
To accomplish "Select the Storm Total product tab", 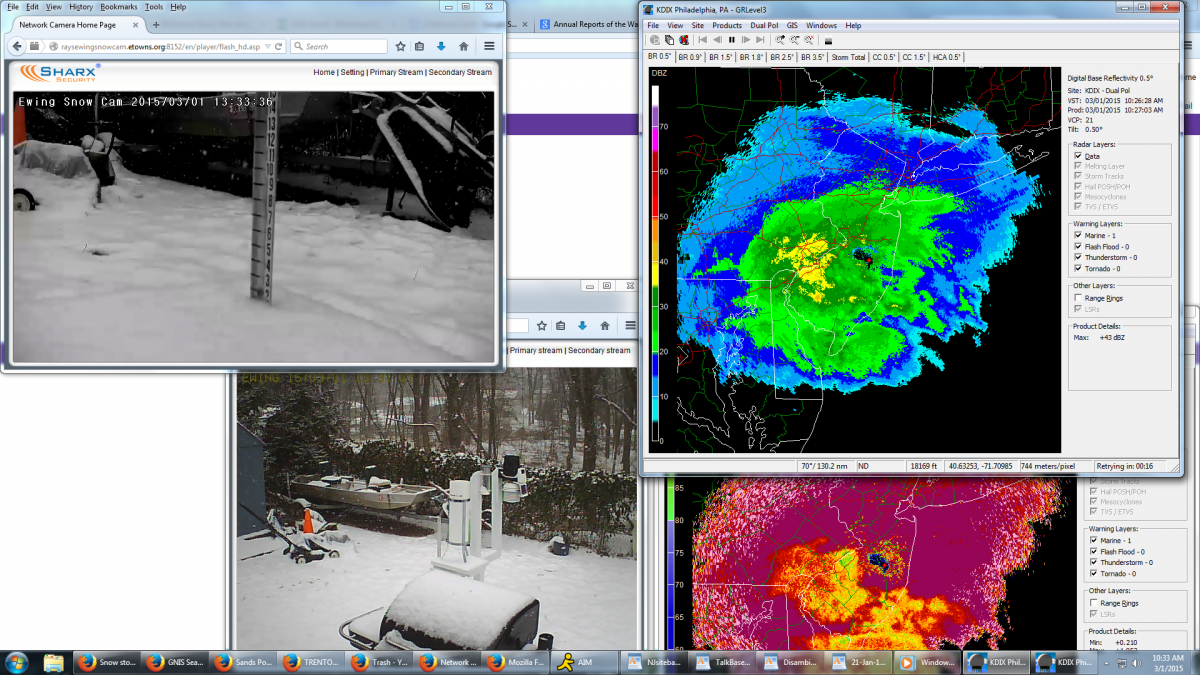I will tap(849, 57).
